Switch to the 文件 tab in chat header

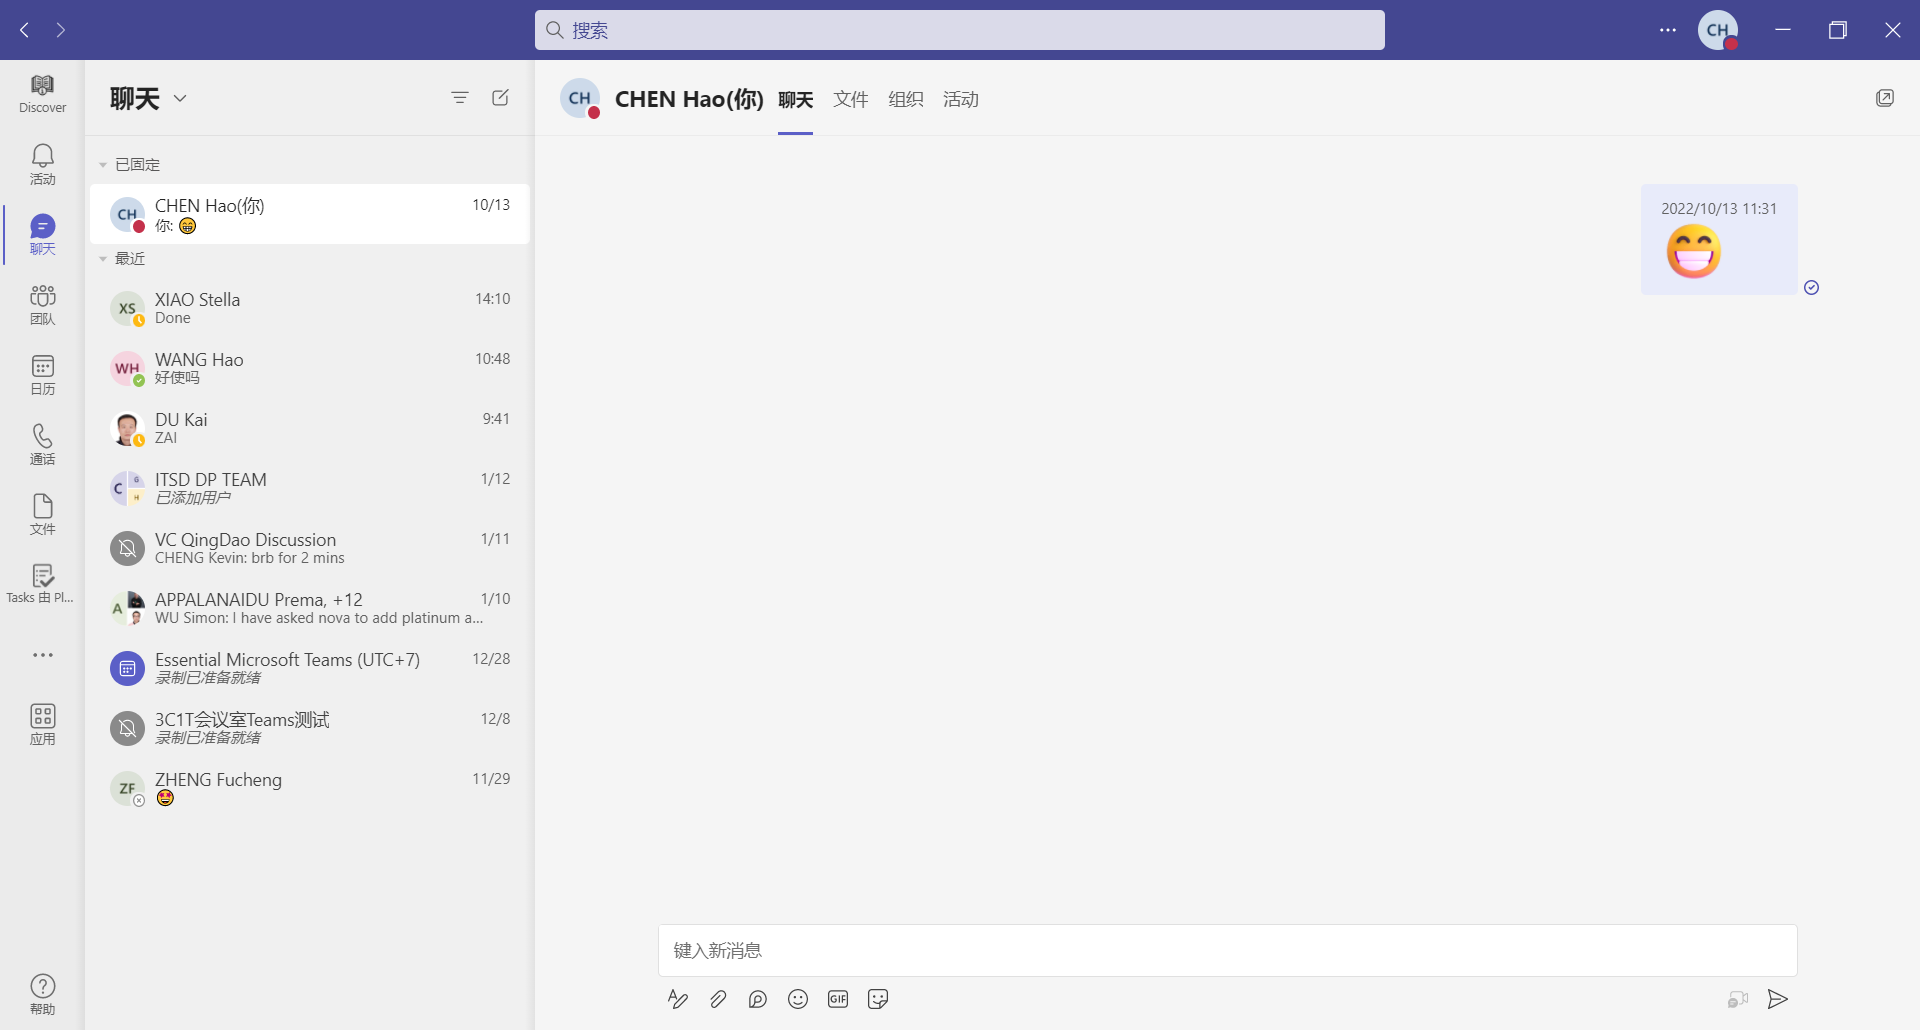[851, 99]
